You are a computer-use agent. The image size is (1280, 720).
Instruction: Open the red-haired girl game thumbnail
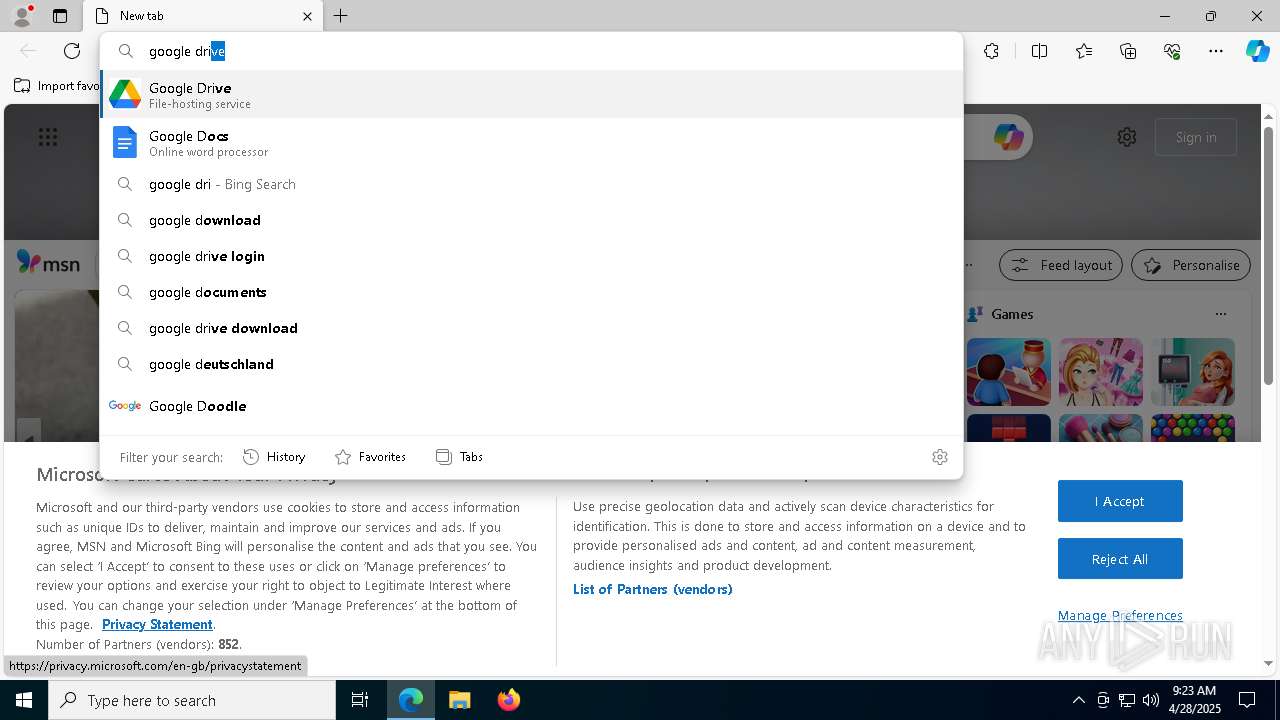click(x=1193, y=372)
